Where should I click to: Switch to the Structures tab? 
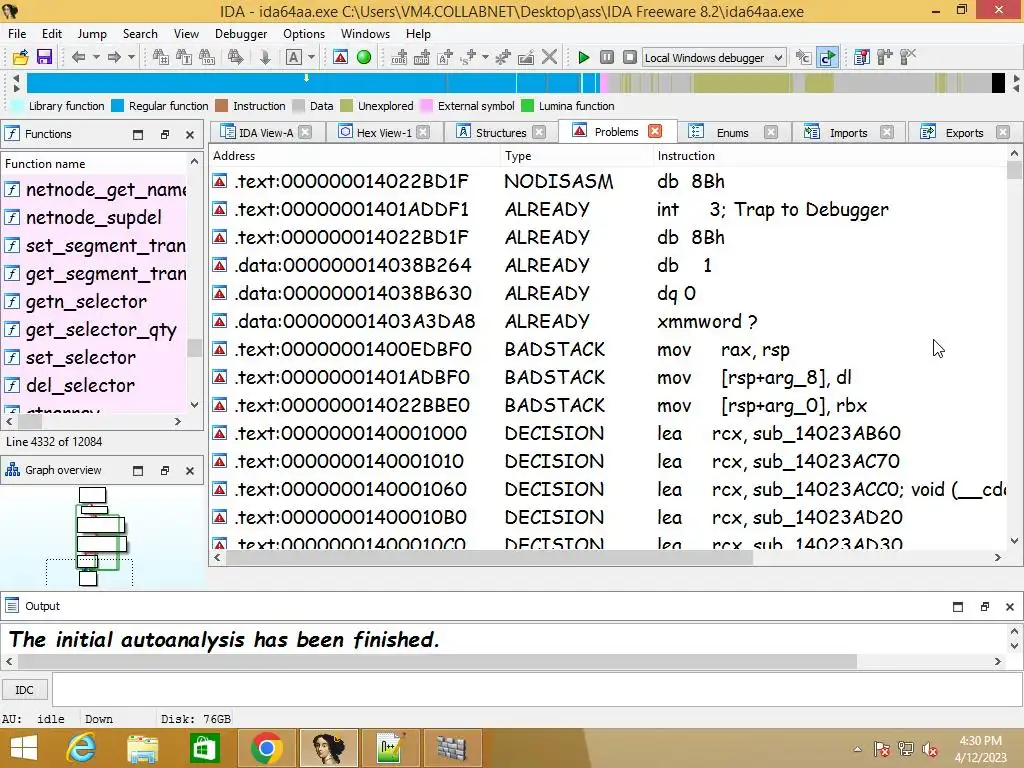pos(501,133)
